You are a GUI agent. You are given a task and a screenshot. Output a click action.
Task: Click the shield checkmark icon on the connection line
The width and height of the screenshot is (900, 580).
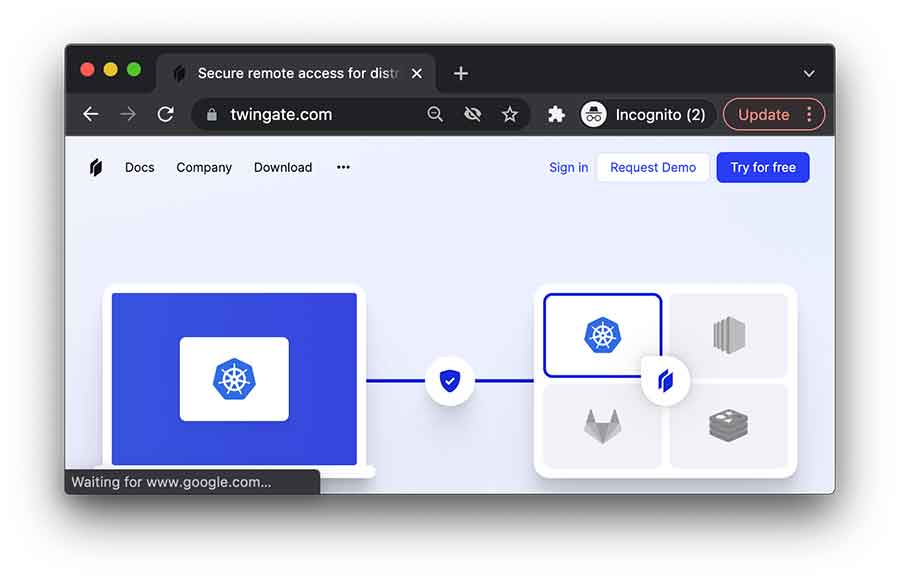pos(450,380)
